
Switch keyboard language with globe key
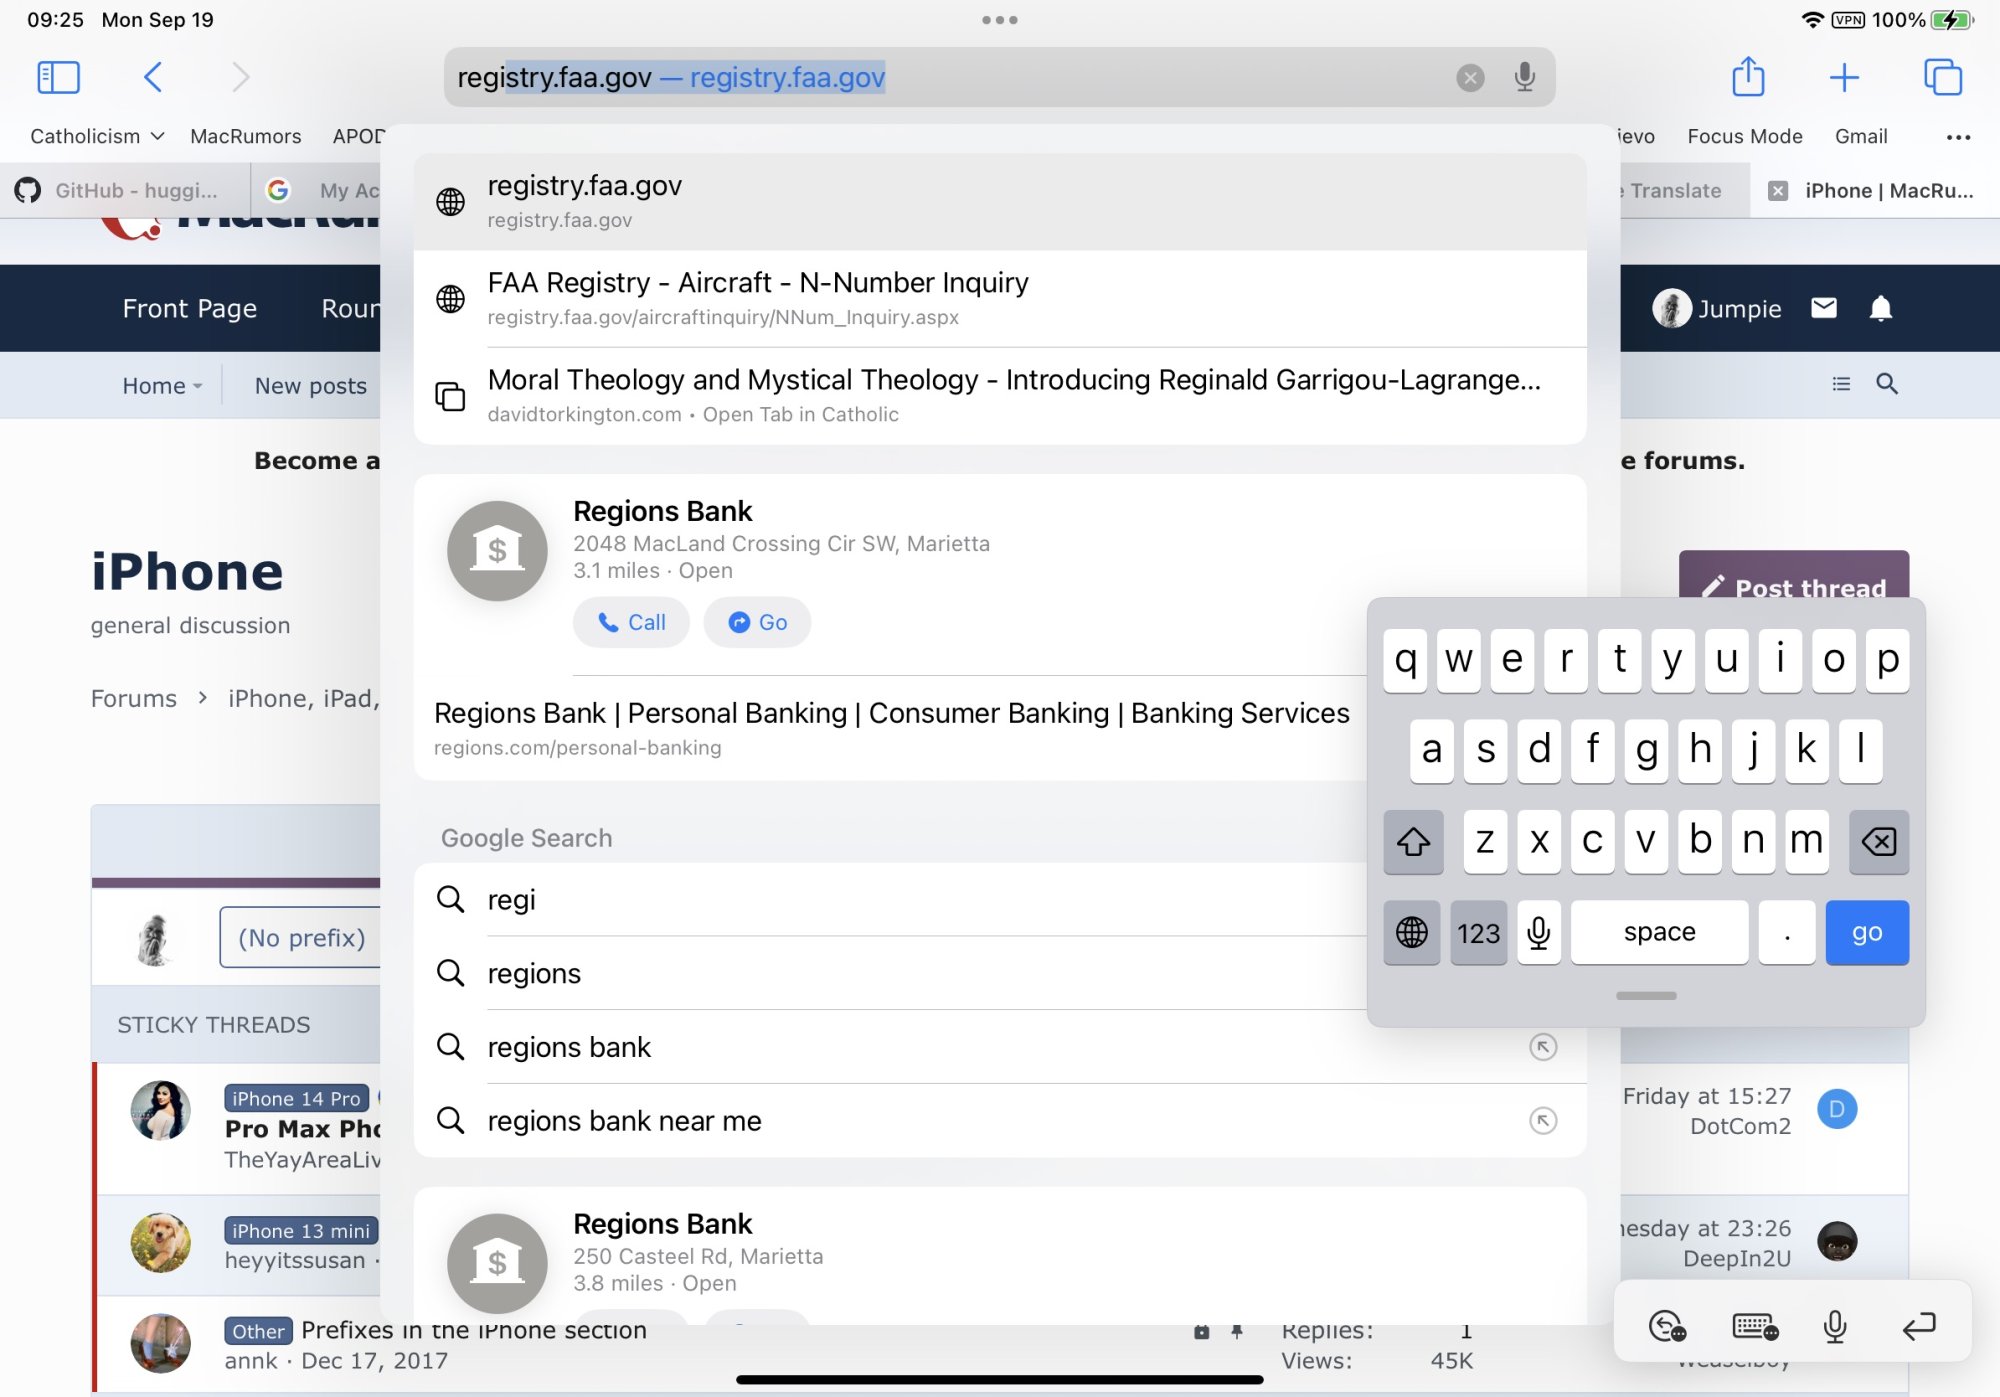[1411, 932]
